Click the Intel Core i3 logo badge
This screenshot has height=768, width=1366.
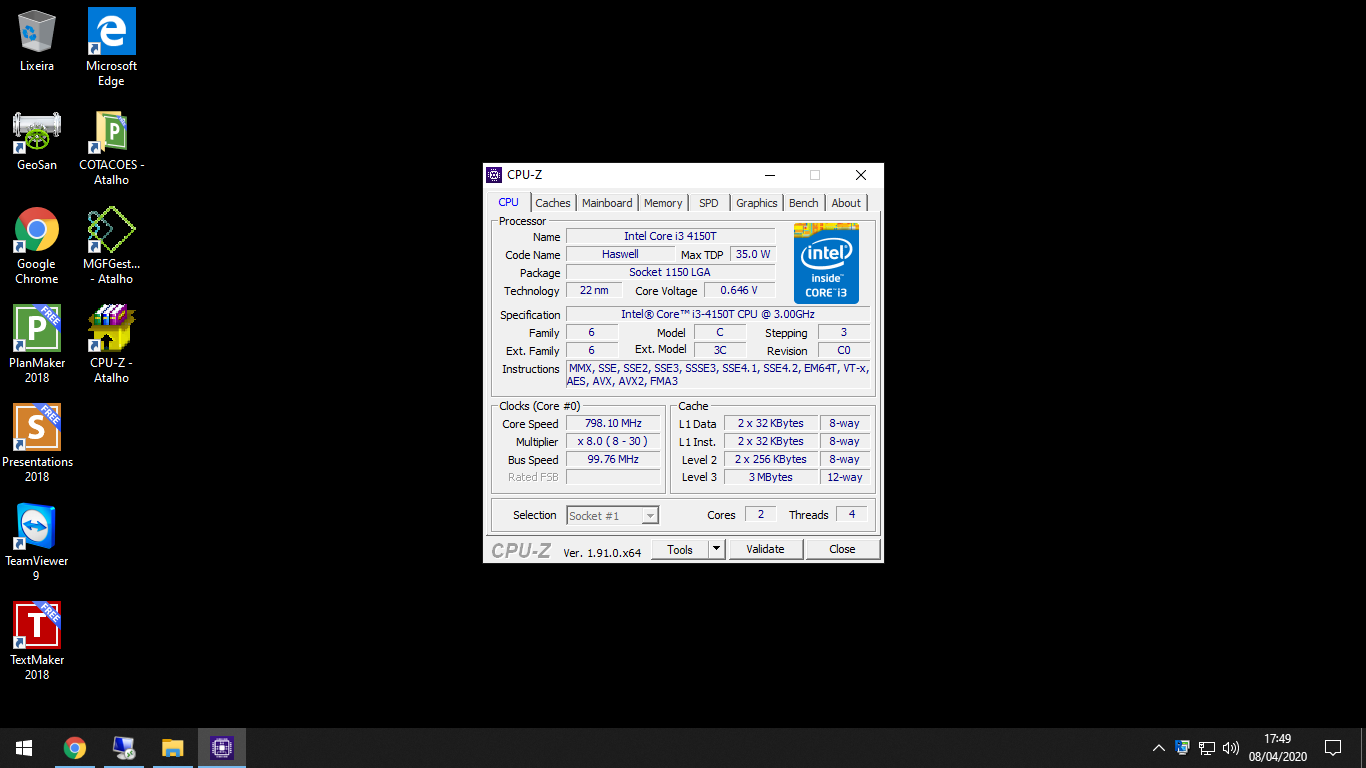(826, 264)
